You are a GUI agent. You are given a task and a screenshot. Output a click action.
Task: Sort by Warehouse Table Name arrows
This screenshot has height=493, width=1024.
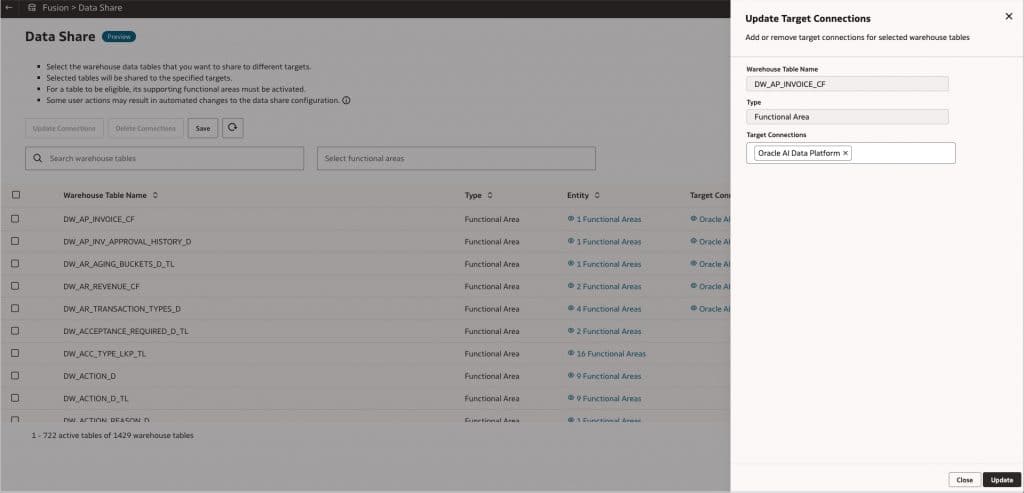pos(155,195)
